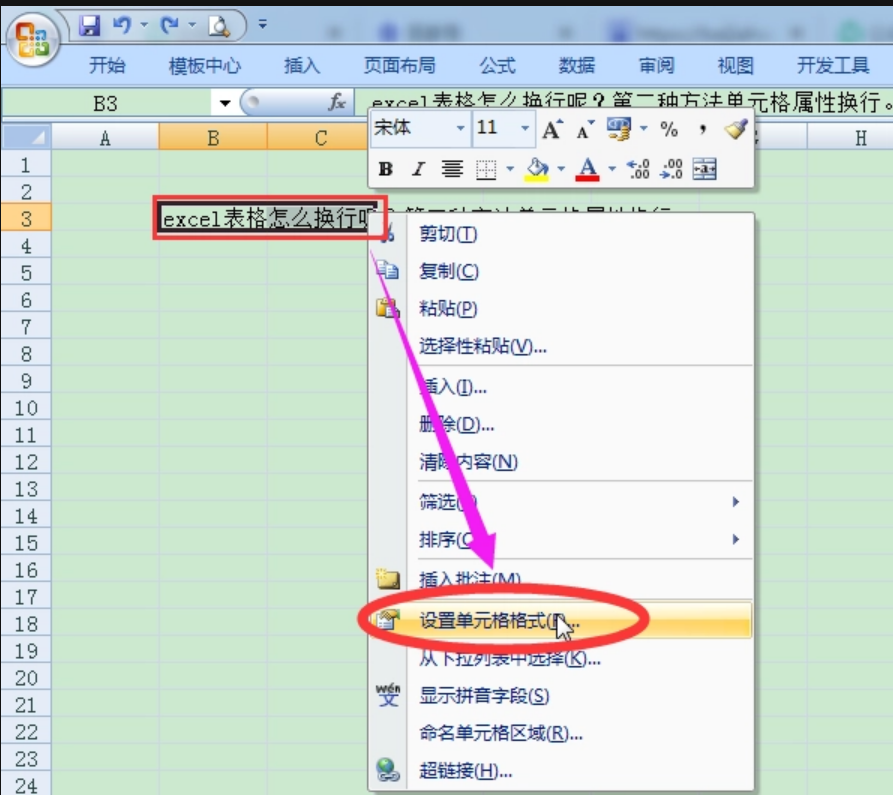Image resolution: width=893 pixels, height=795 pixels.
Task: Open the font size 11 dropdown
Action: tap(526, 129)
